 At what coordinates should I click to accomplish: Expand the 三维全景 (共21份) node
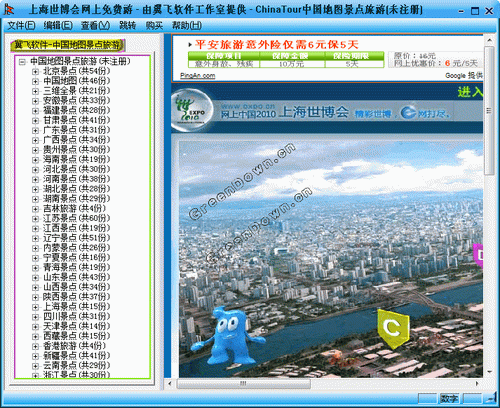35,91
